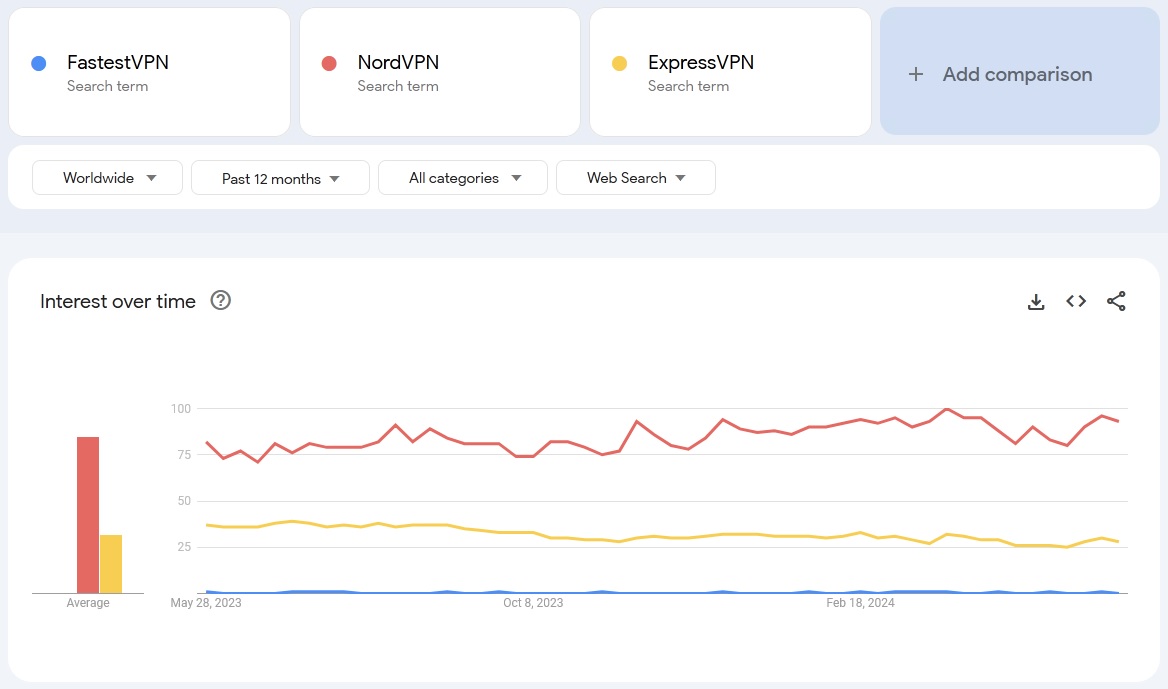Click the blue FastestVPN color dot
Image resolution: width=1168 pixels, height=689 pixels.
(x=39, y=63)
